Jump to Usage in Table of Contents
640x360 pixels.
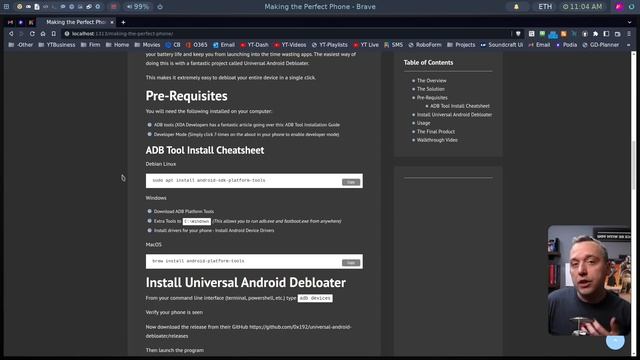[x=423, y=123]
